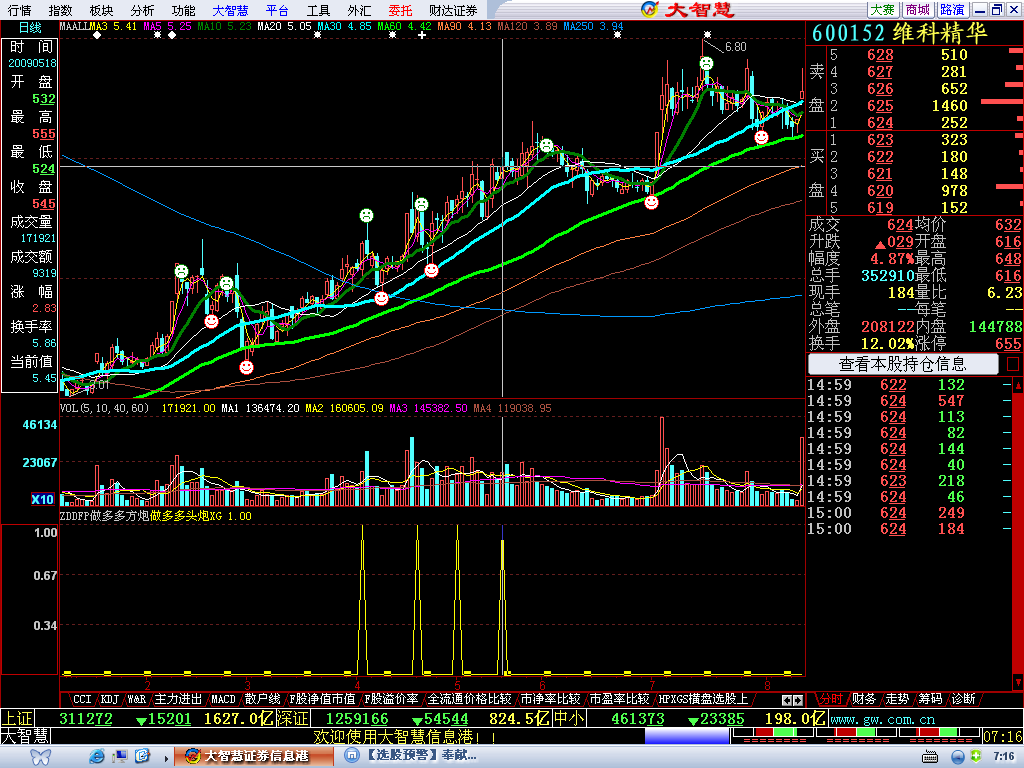Viewport: 1024px width, 768px height.
Task: Click tick list scrollbar down arrow
Action: coord(1017,682)
